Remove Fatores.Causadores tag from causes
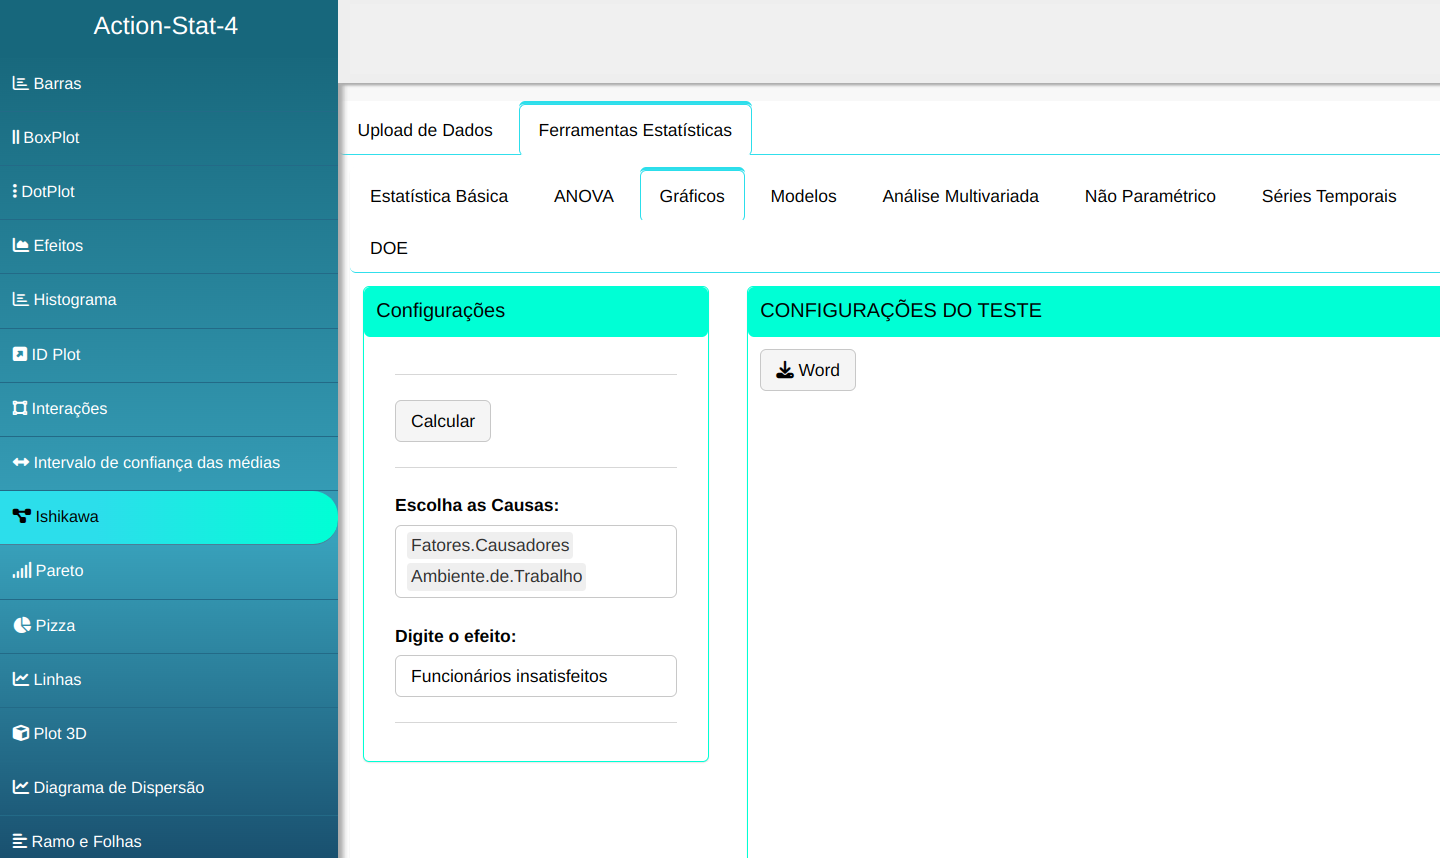This screenshot has height=858, width=1440. point(490,545)
